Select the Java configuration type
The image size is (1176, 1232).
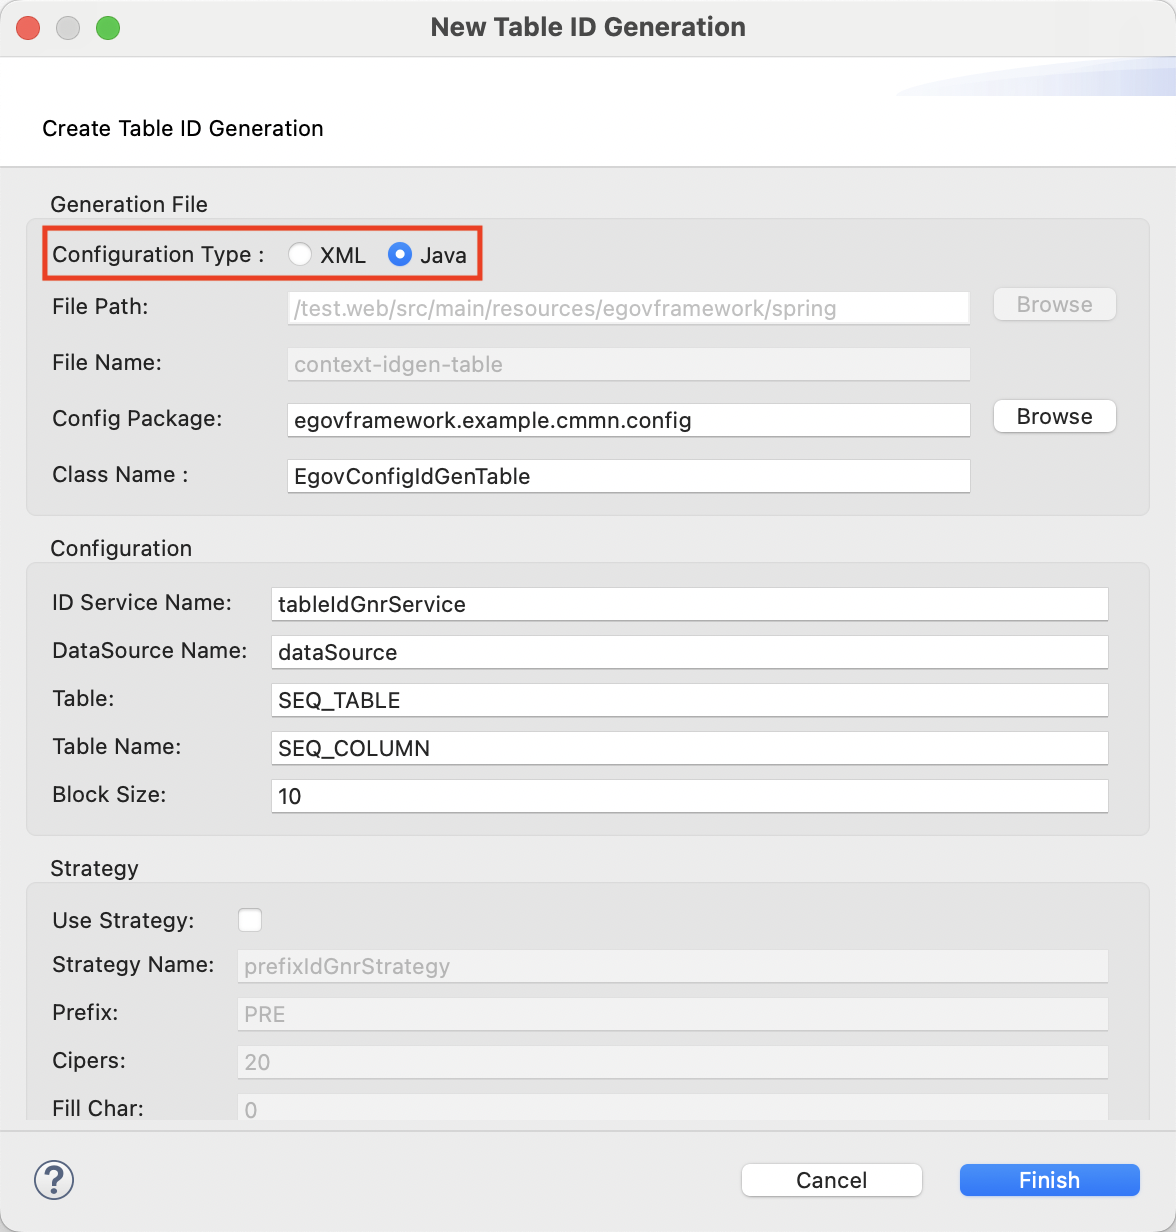pyautogui.click(x=400, y=255)
